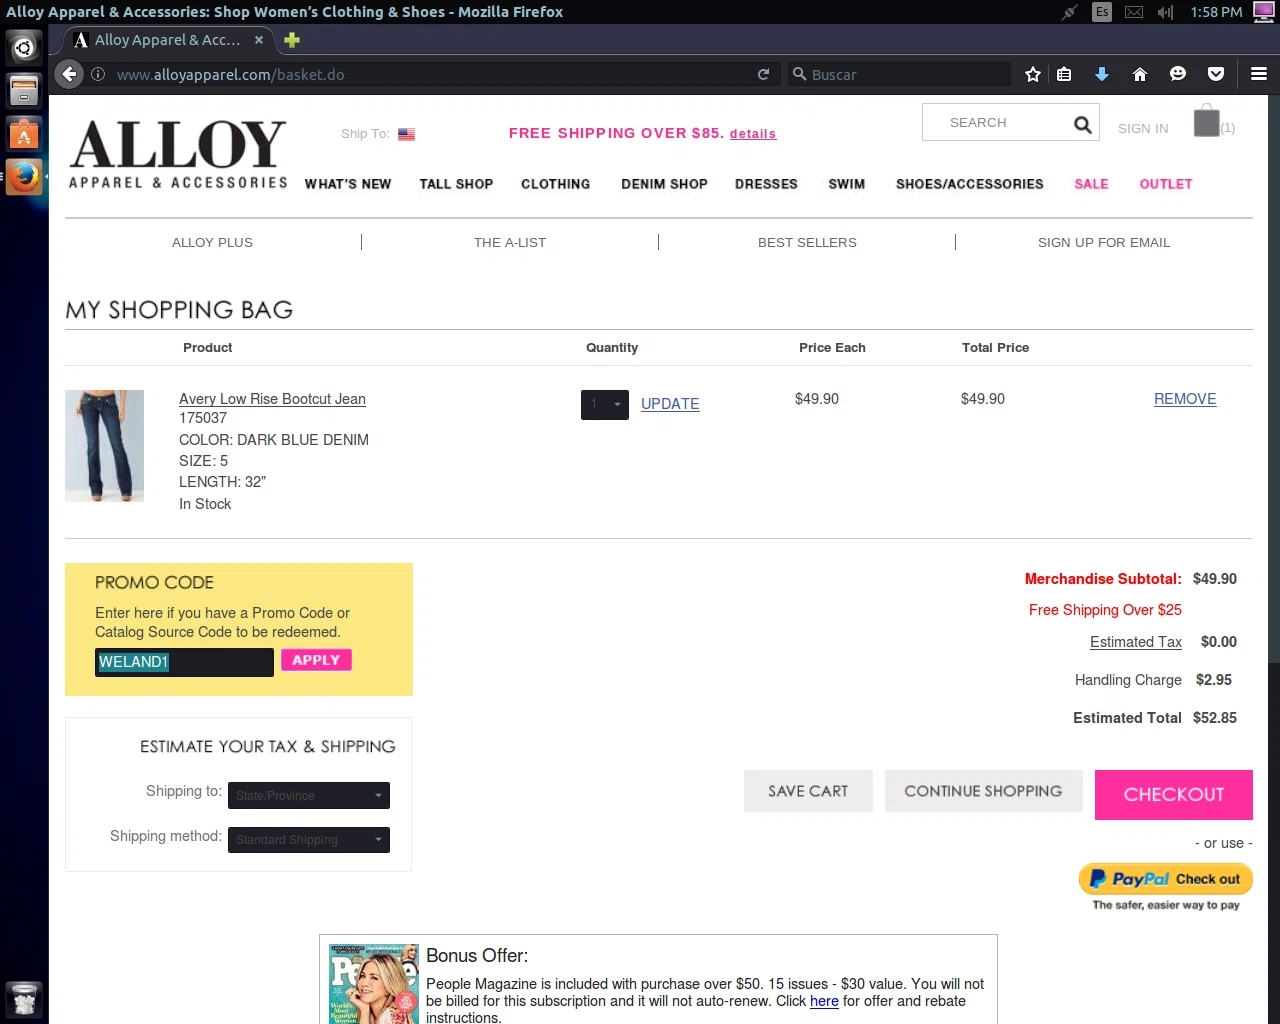This screenshot has height=1024, width=1280.
Task: Click SIGN UP FOR EMAIL link
Action: (x=1104, y=242)
